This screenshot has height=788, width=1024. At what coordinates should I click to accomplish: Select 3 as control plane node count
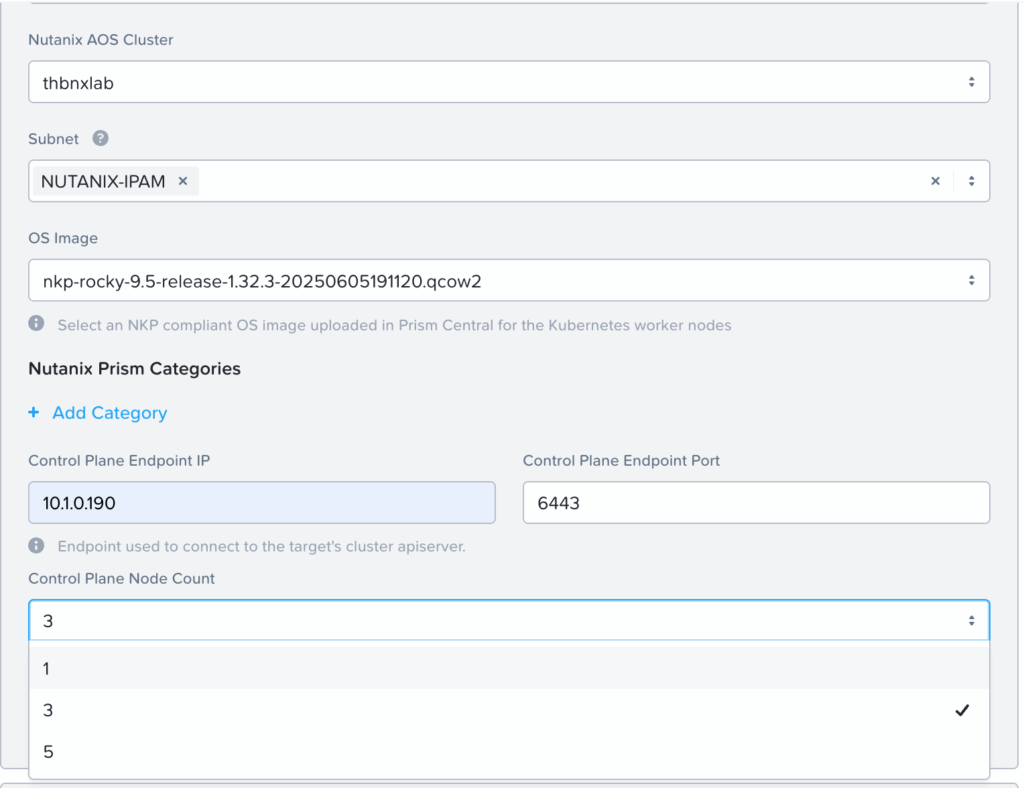[x=509, y=710]
